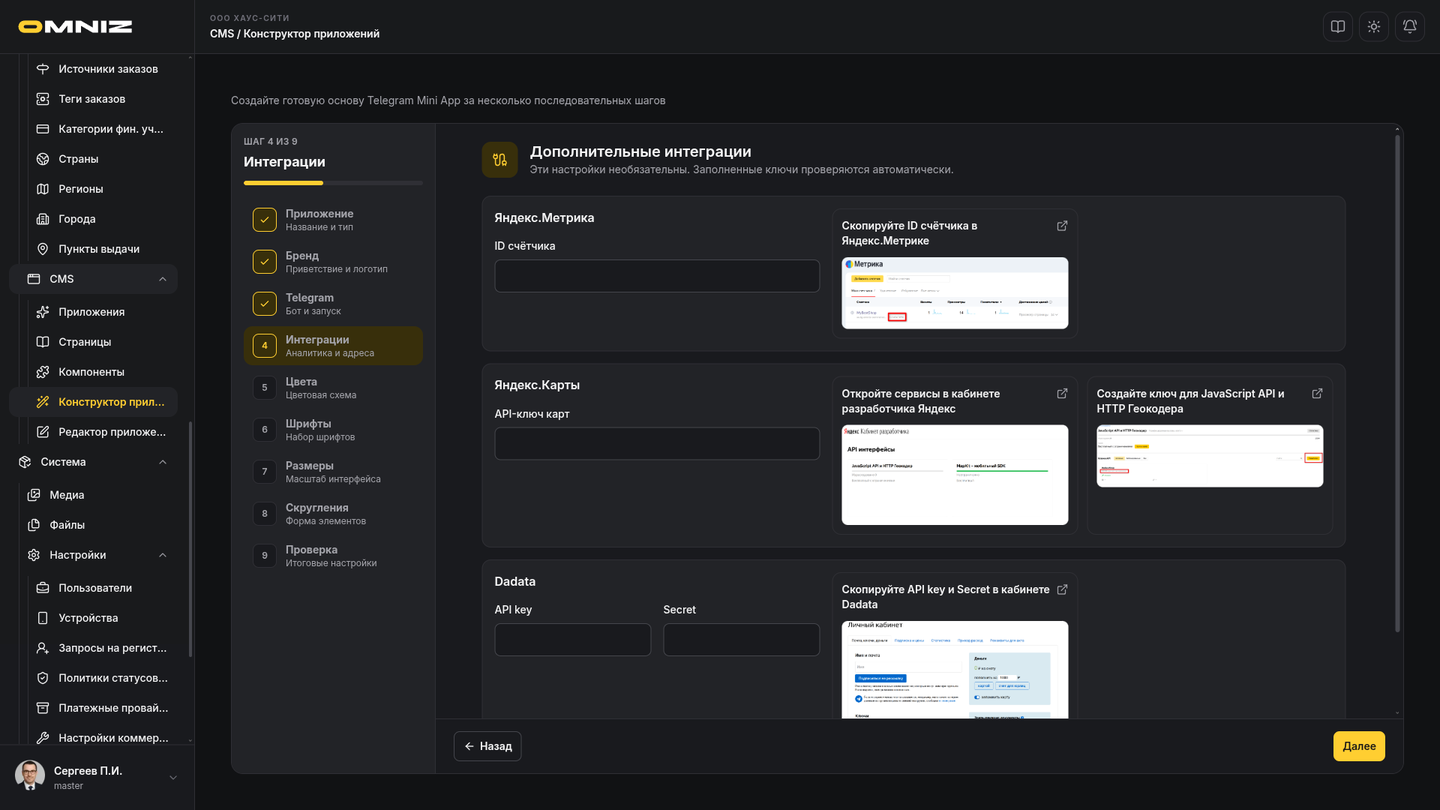Click the sidebar vertical scrollbar
The height and width of the screenshot is (810, 1440).
pyautogui.click(x=190, y=540)
